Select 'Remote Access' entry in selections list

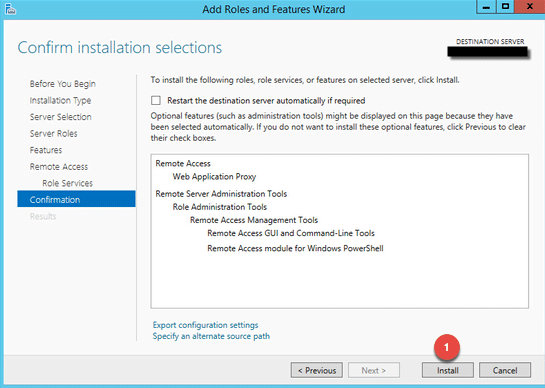tap(183, 163)
